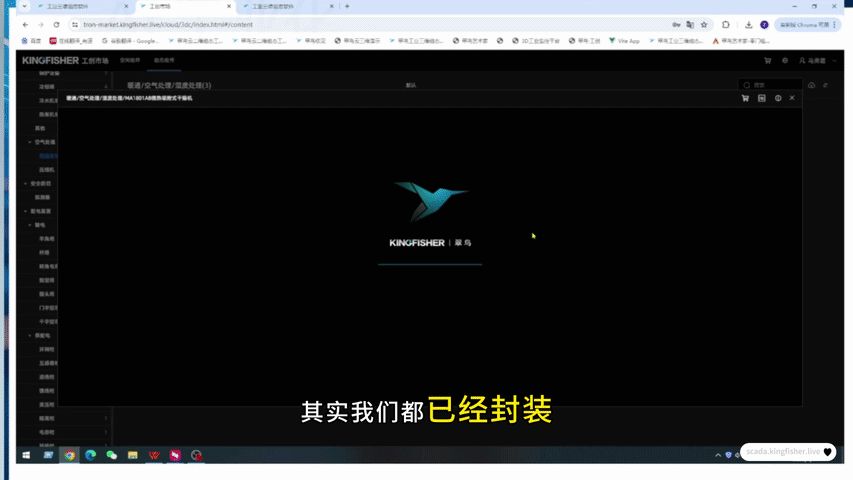The width and height of the screenshot is (853, 480).
Task: Show hidden system tray icons
Action: pos(718,455)
